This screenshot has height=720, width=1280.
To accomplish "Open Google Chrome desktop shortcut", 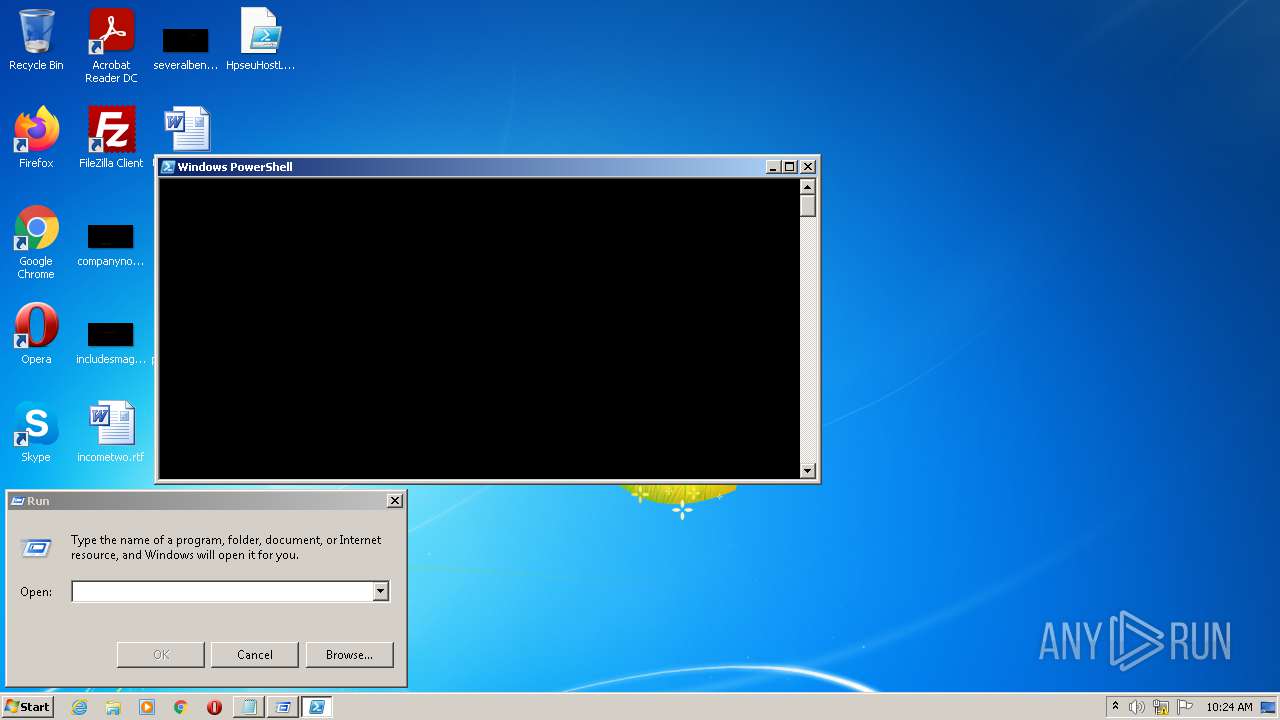I will (36, 242).
